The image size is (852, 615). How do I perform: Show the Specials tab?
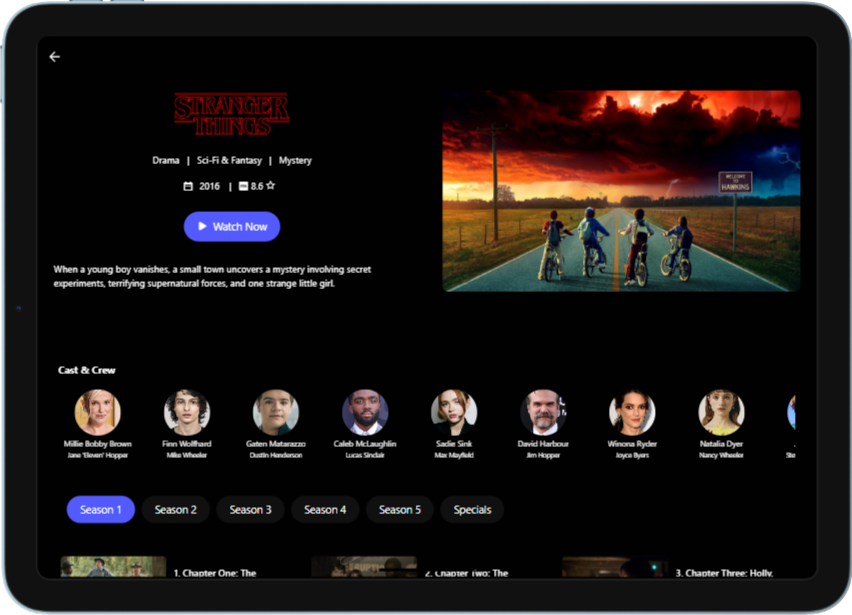coord(472,510)
